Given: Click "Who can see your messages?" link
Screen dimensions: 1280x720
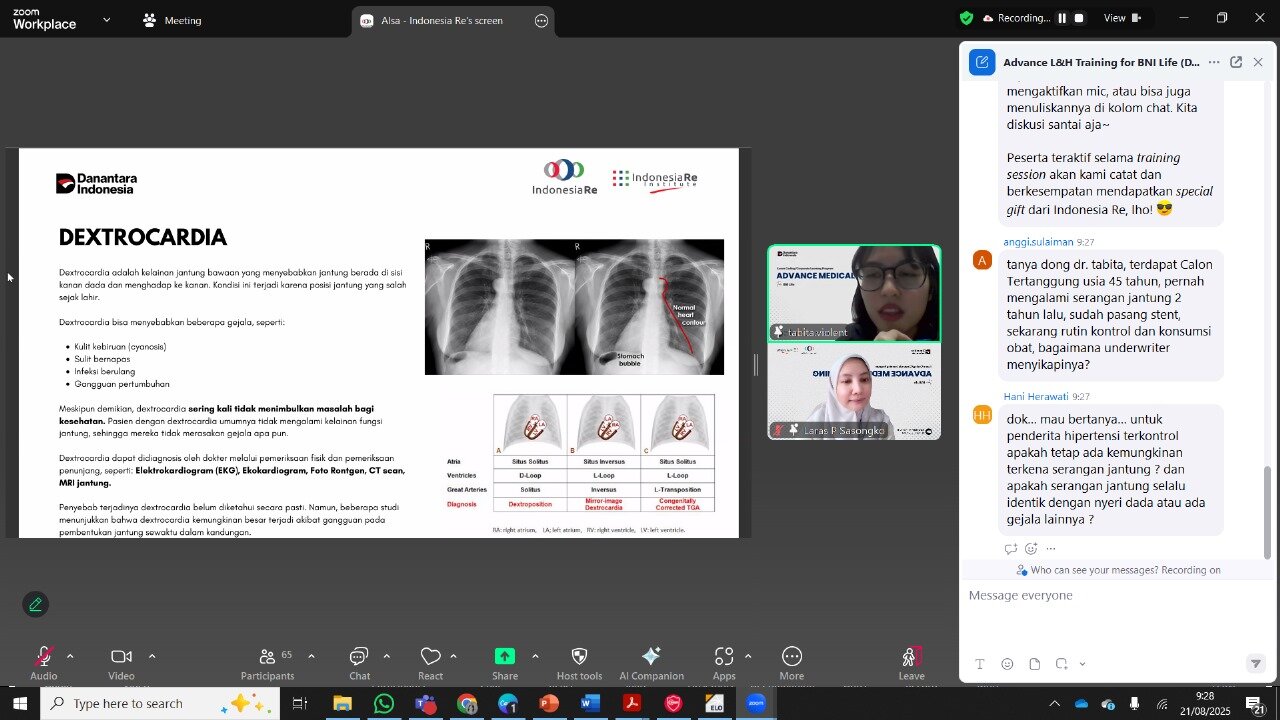Looking at the screenshot, I should pyautogui.click(x=1093, y=570).
